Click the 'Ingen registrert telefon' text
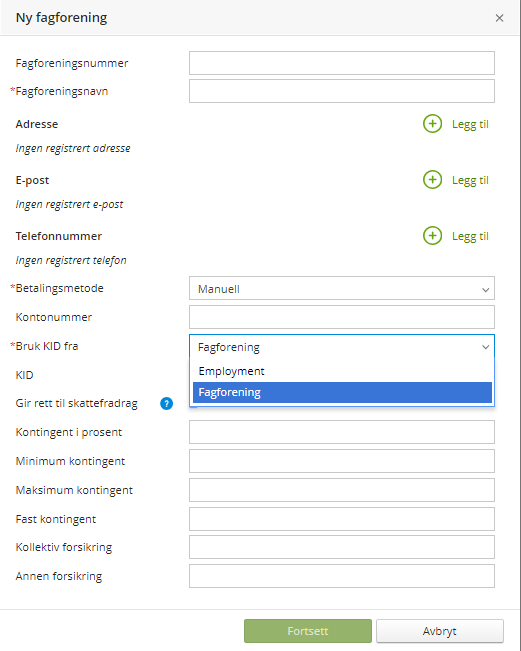The width and height of the screenshot is (521, 651). (71, 260)
